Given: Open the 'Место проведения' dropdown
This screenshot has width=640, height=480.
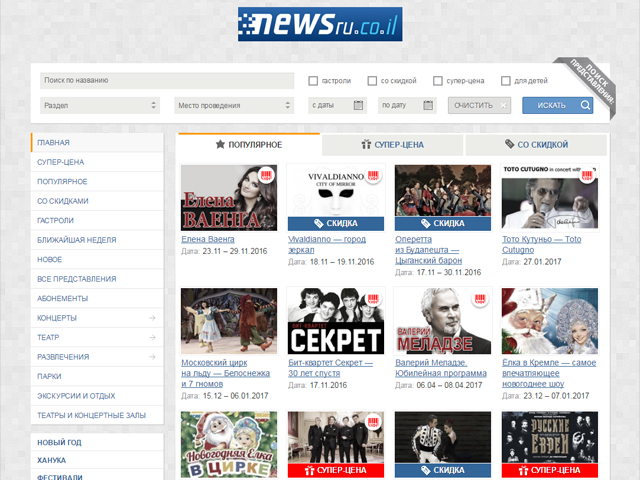Looking at the screenshot, I should (x=234, y=105).
